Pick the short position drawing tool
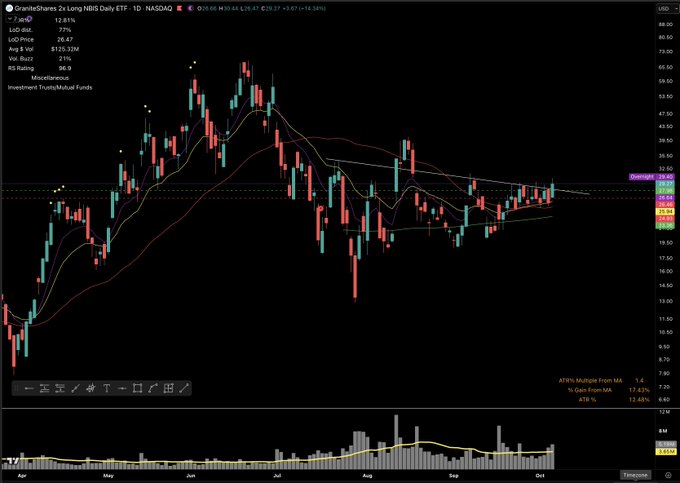This screenshot has width=680, height=483. pyautogui.click(x=60, y=388)
